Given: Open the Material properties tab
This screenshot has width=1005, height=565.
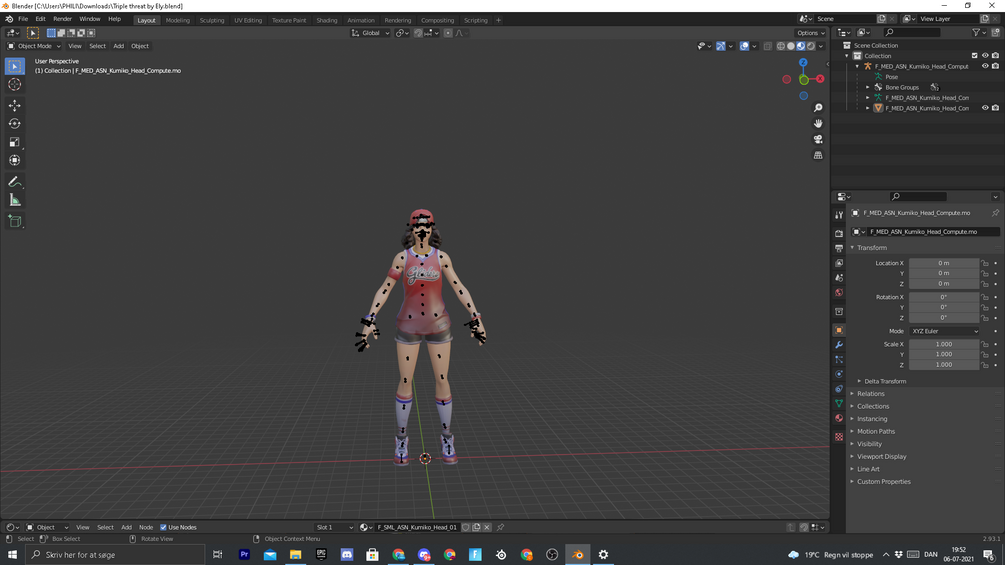Looking at the screenshot, I should [x=839, y=418].
